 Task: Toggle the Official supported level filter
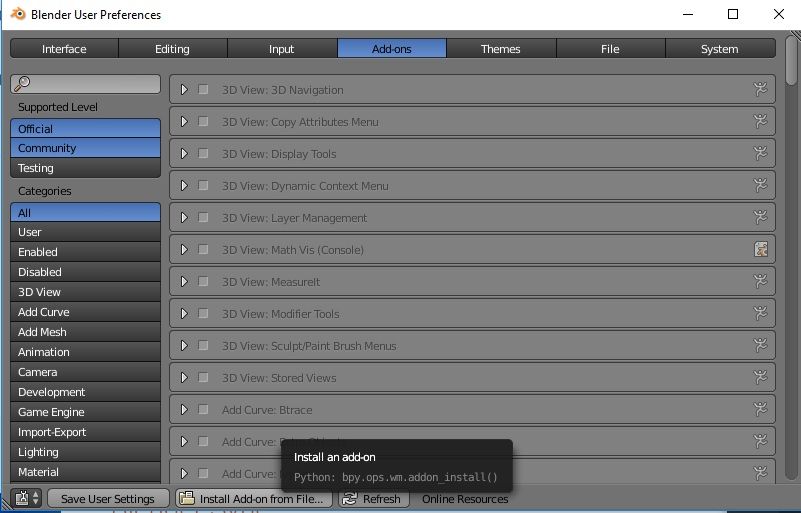85,128
